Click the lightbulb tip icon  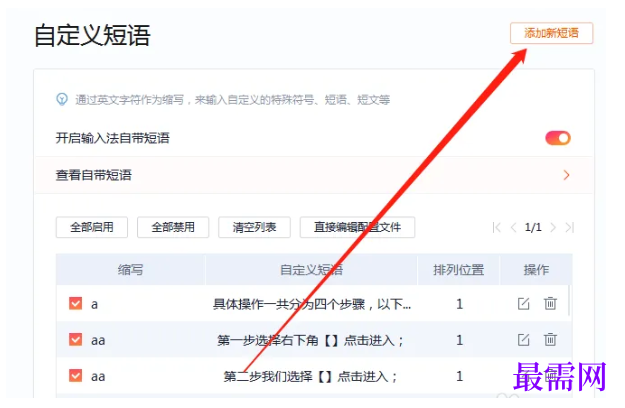tap(62, 99)
